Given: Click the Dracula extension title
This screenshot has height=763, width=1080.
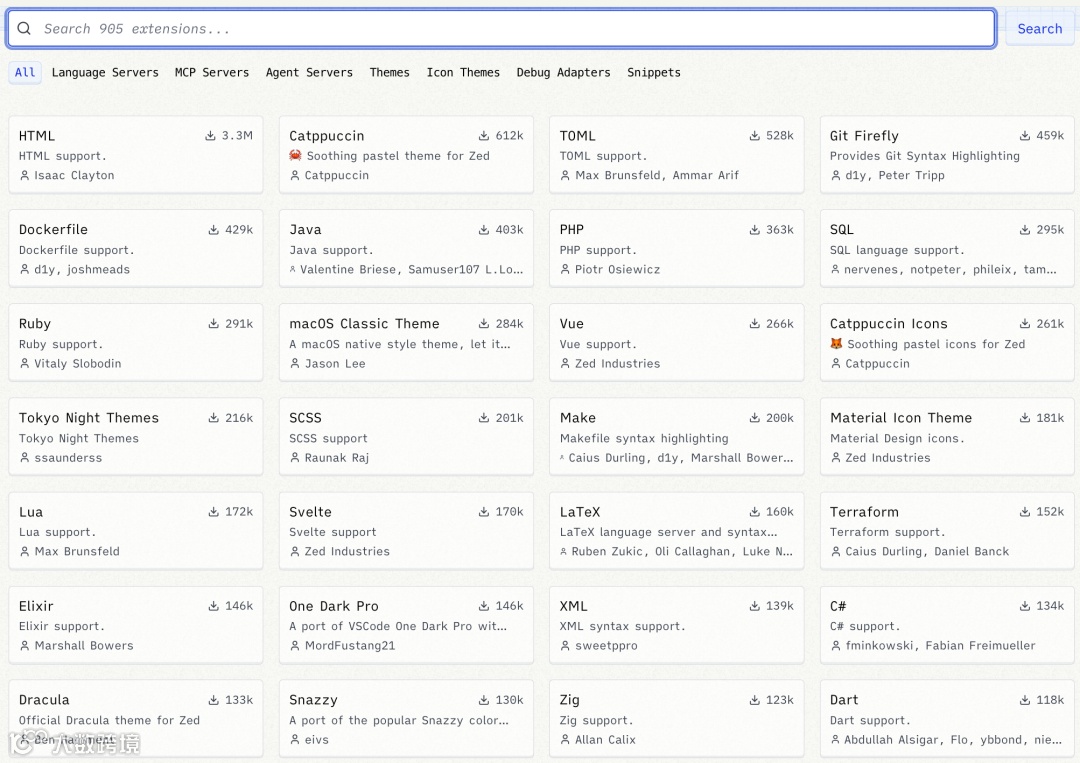Looking at the screenshot, I should pos(44,700).
